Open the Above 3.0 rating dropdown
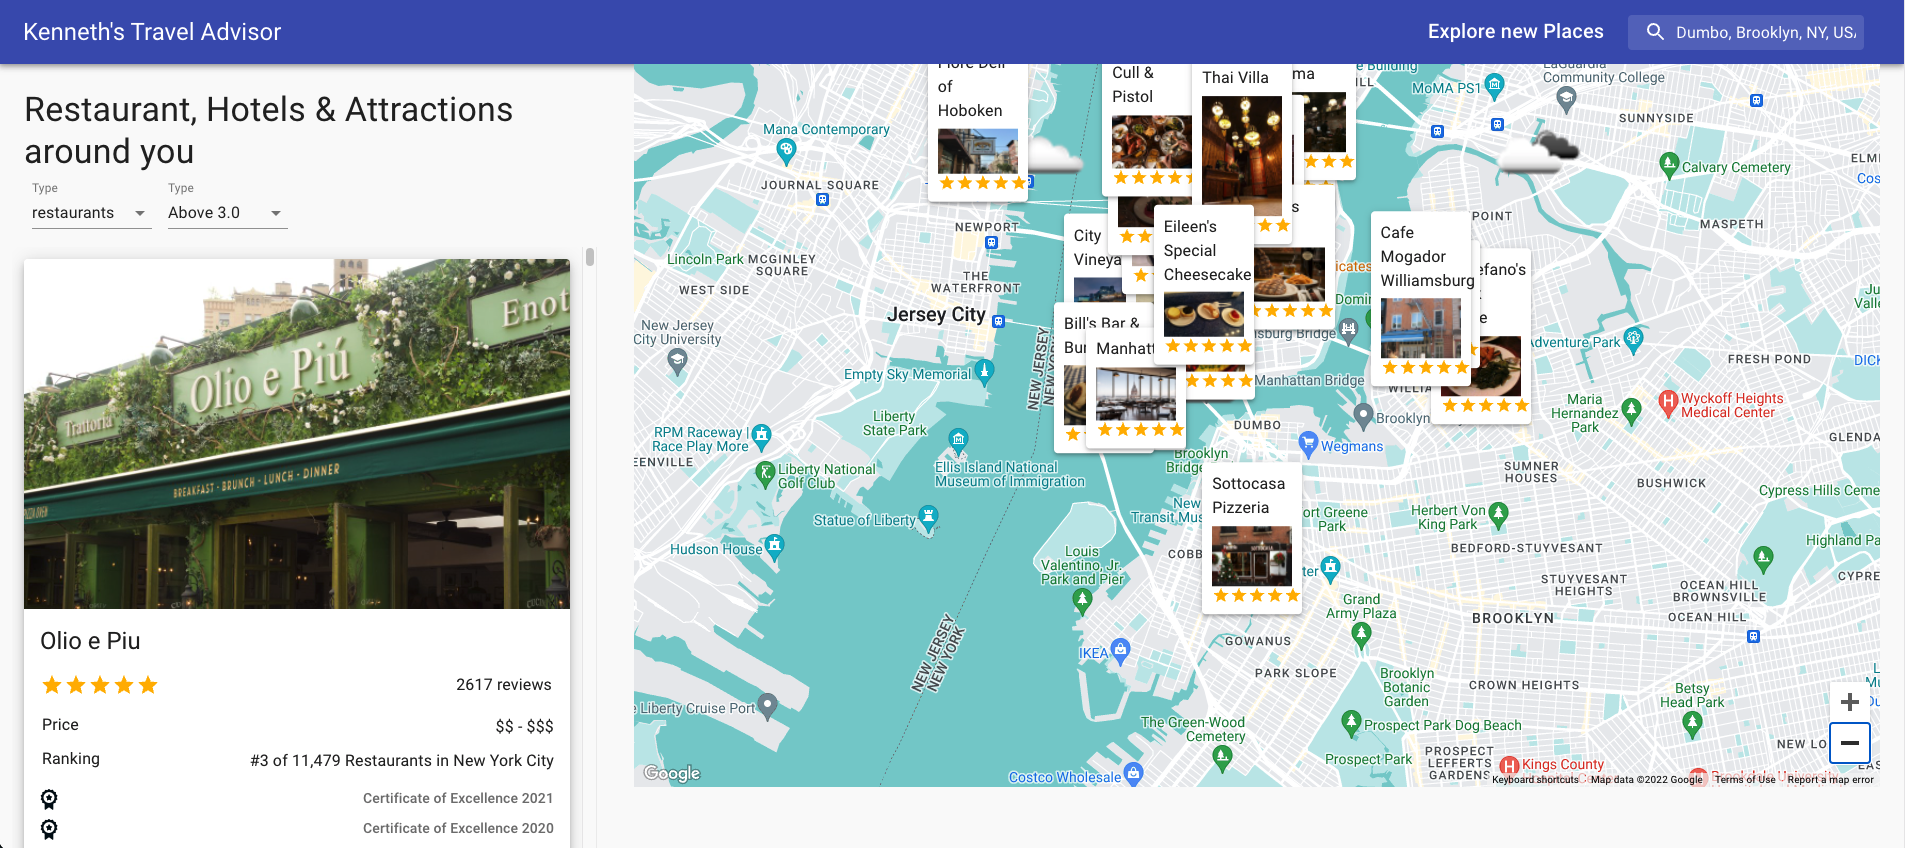Image resolution: width=1905 pixels, height=848 pixels. coord(227,213)
